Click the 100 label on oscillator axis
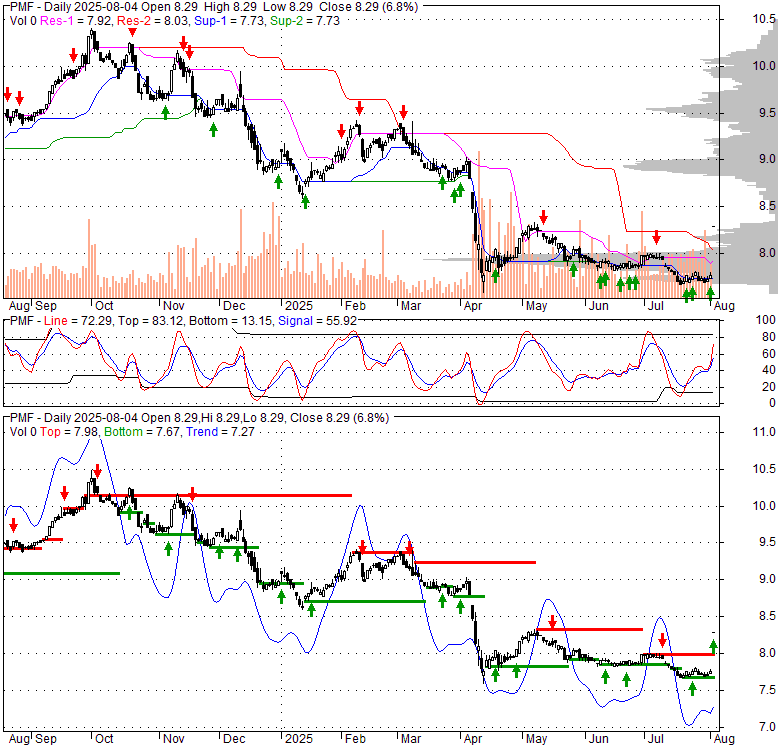Image resolution: width=780 pixels, height=745 pixels. 766,320
